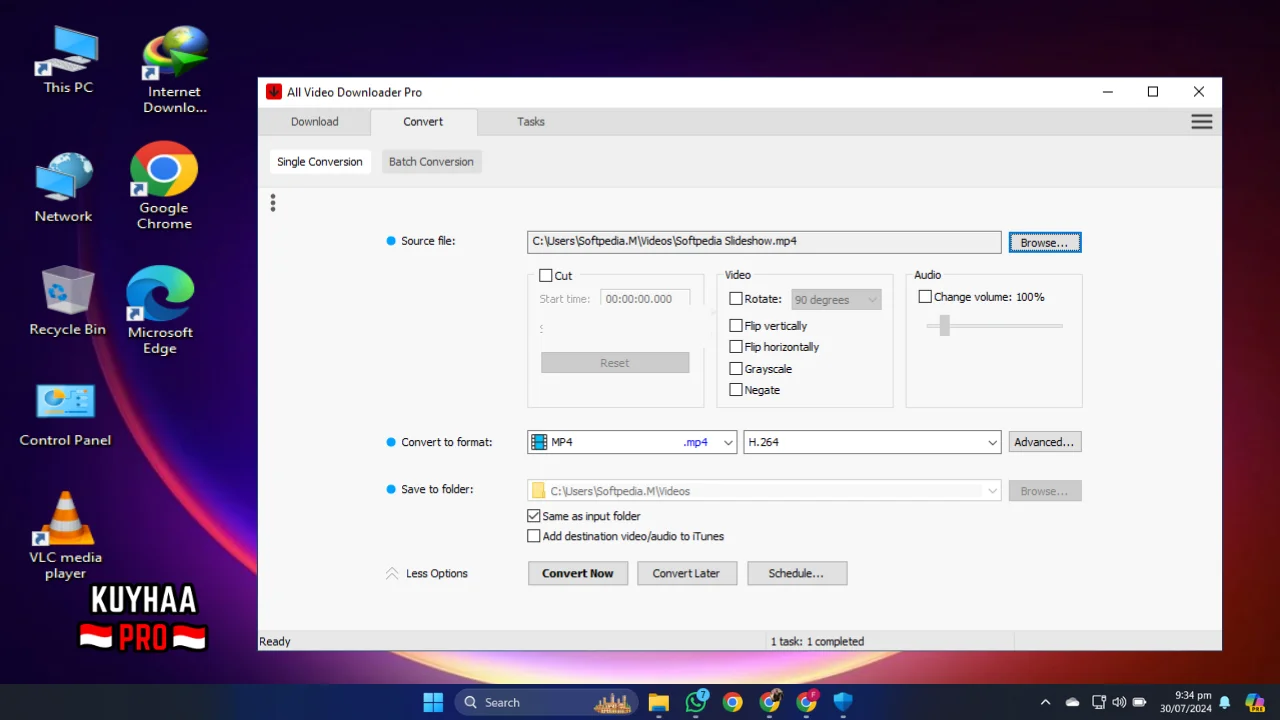This screenshot has width=1280, height=720.
Task: Open Windows Security shield in taskbar
Action: 843,702
